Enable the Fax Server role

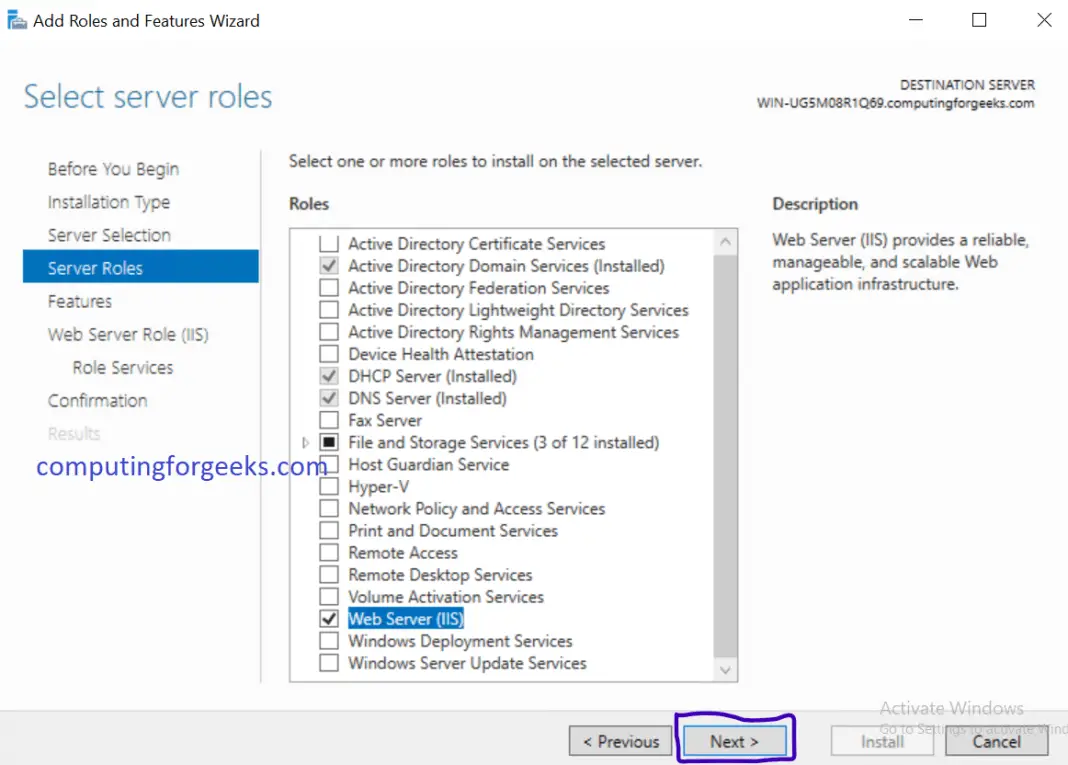tap(330, 420)
